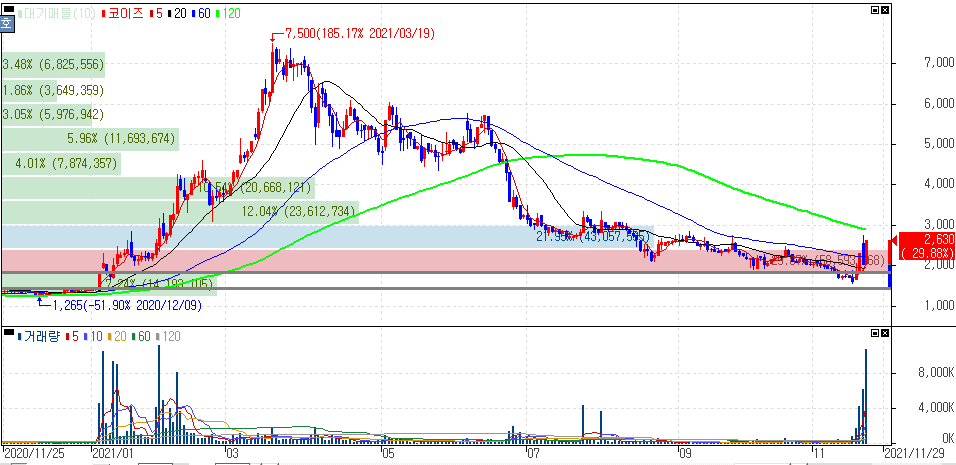Click the 5.96% (11,693,674) volume profile bar
The height and width of the screenshot is (465, 956).
[90, 140]
